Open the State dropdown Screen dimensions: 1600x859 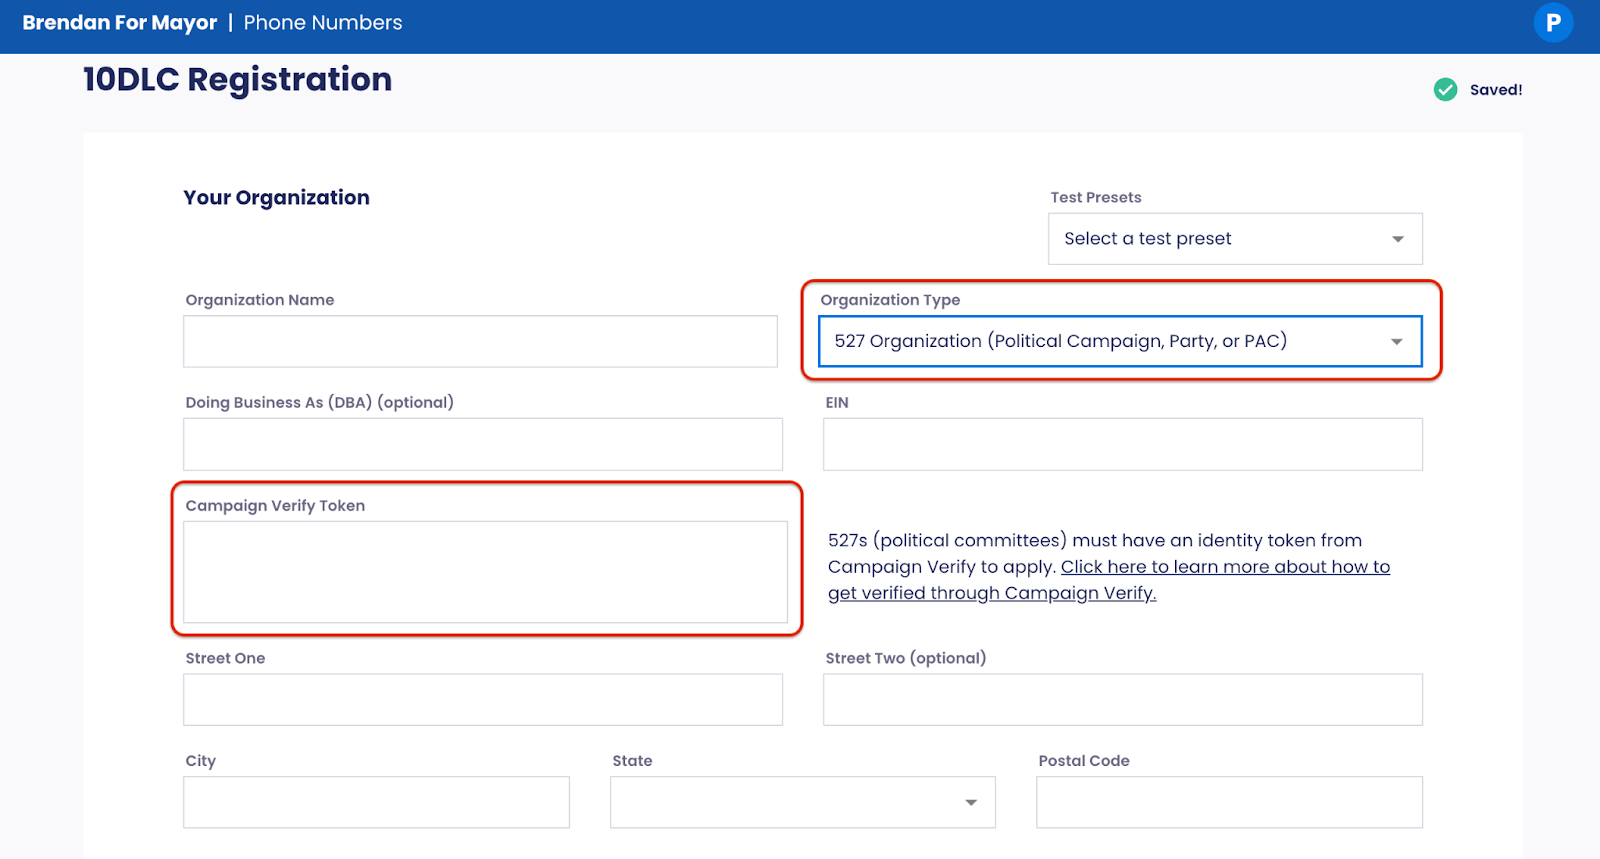coord(802,802)
